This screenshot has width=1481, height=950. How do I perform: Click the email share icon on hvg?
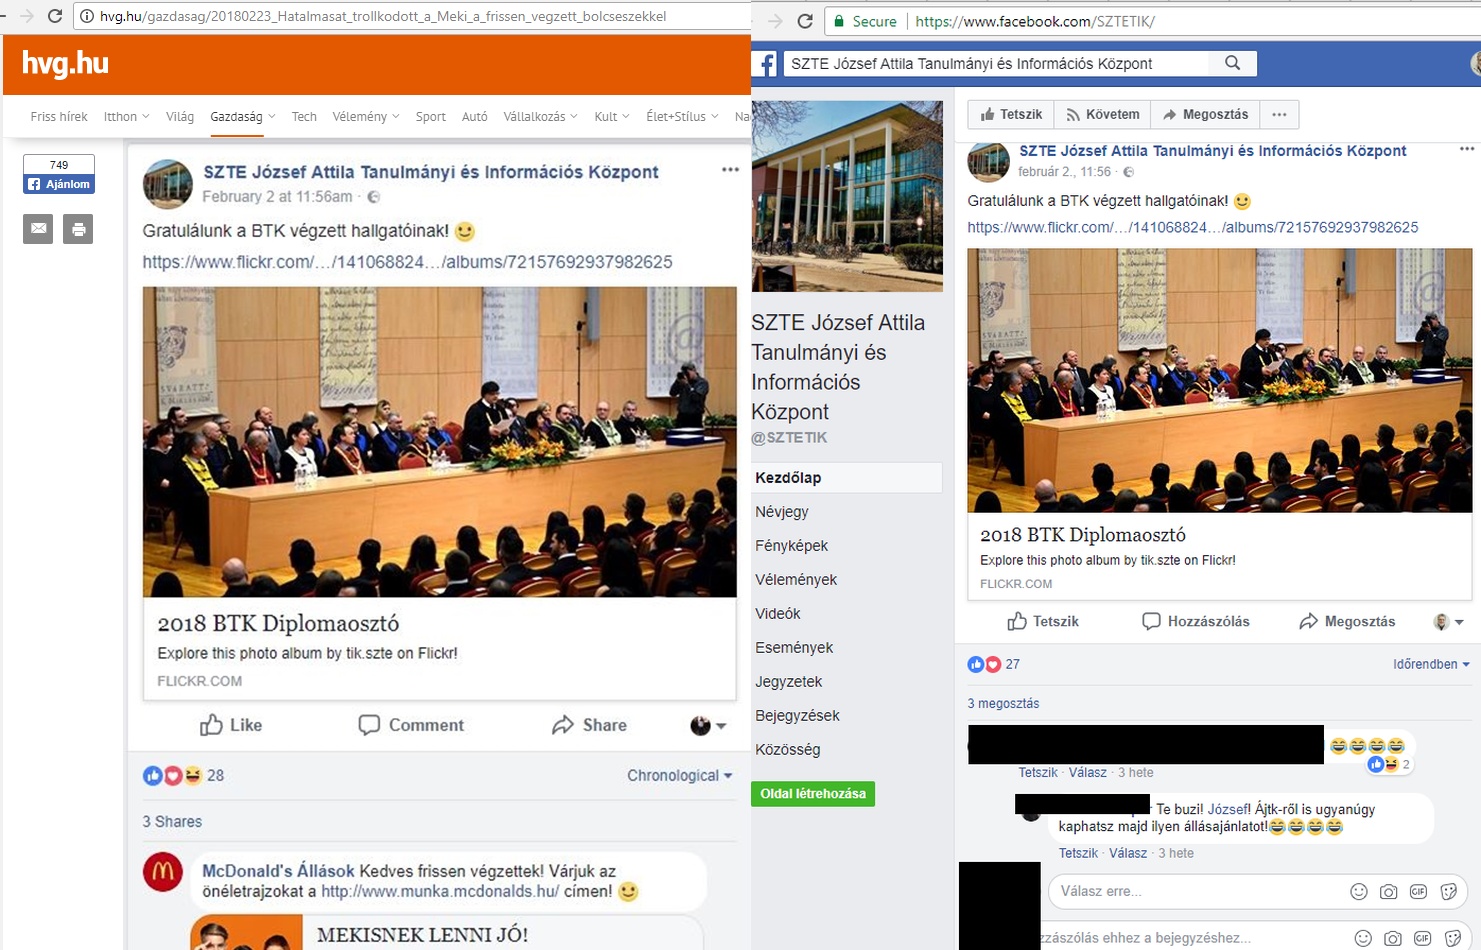(38, 229)
